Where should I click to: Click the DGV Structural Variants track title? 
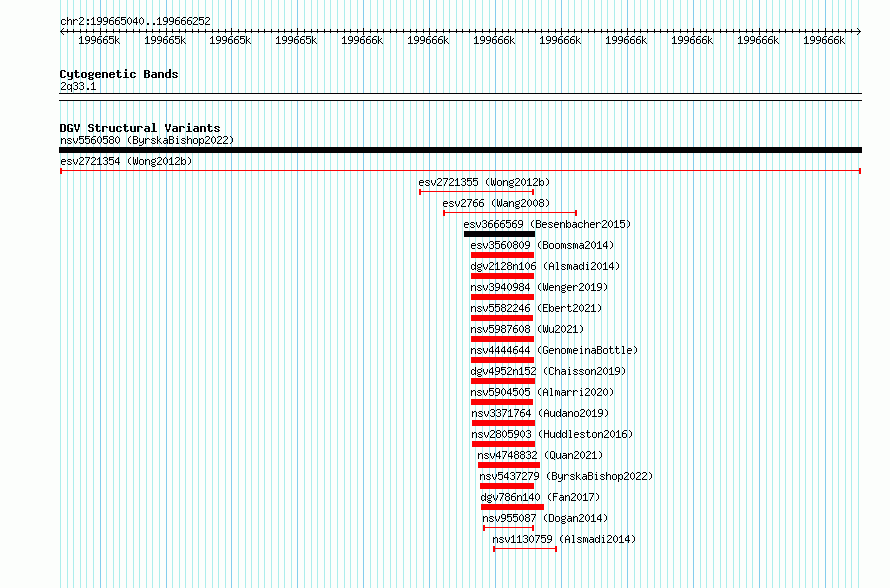[x=140, y=128]
